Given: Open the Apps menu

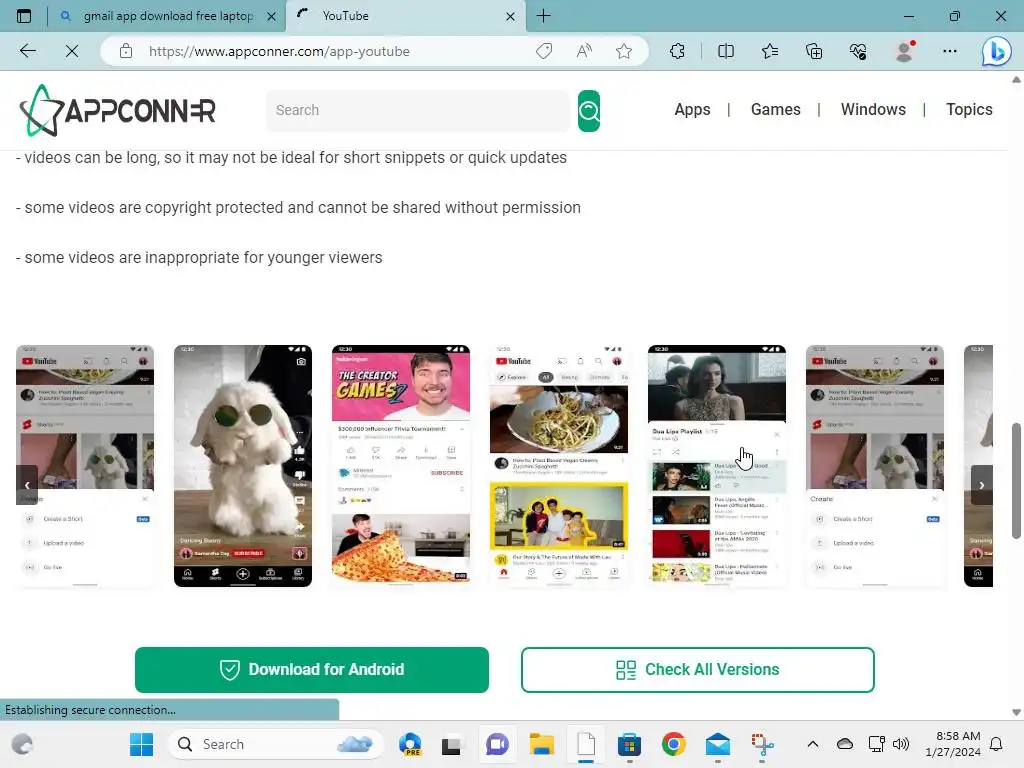Looking at the screenshot, I should [692, 110].
